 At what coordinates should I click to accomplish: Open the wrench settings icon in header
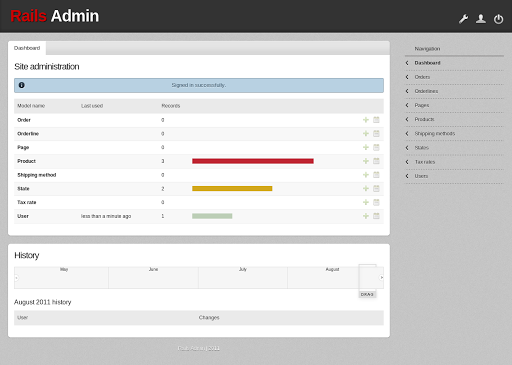tap(463, 19)
